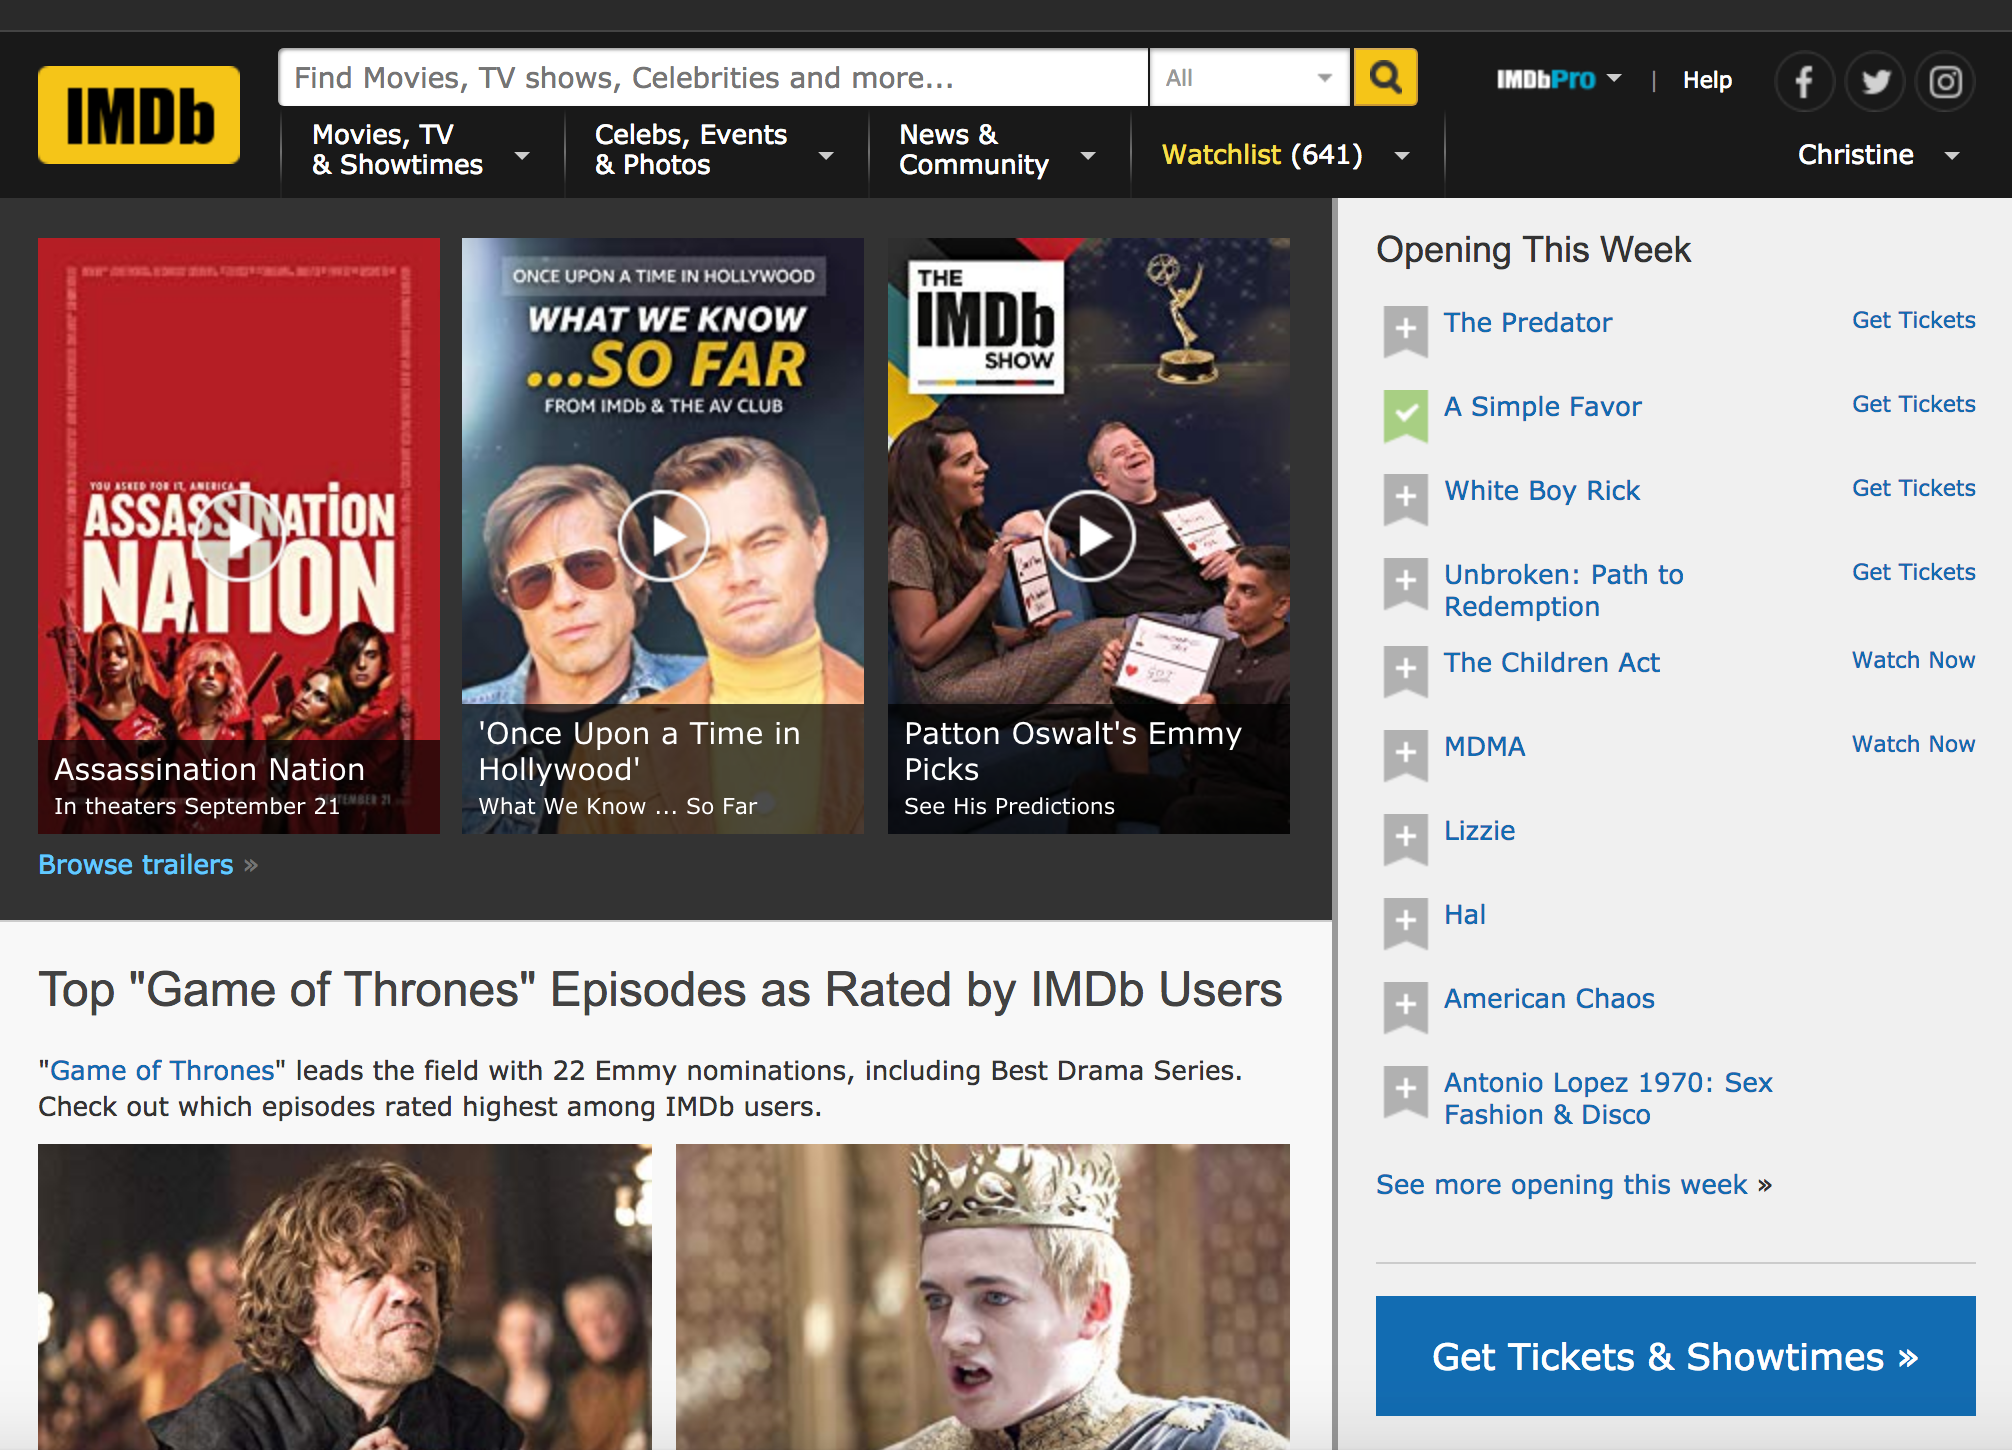This screenshot has height=1450, width=2012.
Task: Add The Children Act to watchlist
Action: (x=1405, y=671)
